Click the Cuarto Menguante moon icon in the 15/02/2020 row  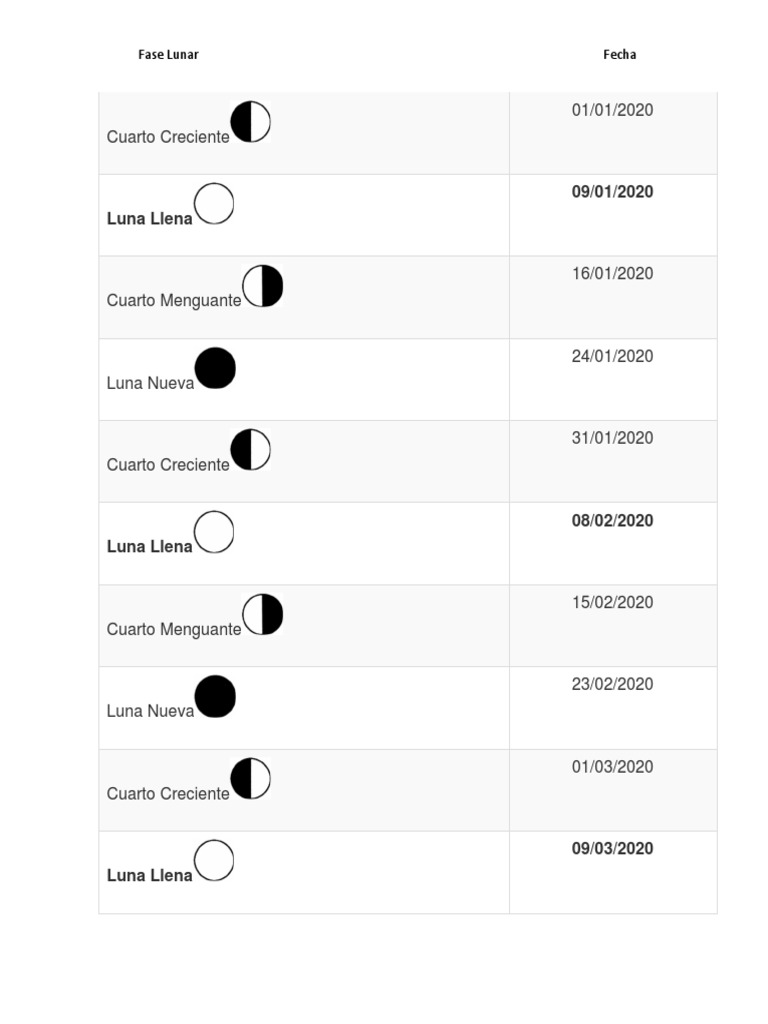(x=262, y=614)
